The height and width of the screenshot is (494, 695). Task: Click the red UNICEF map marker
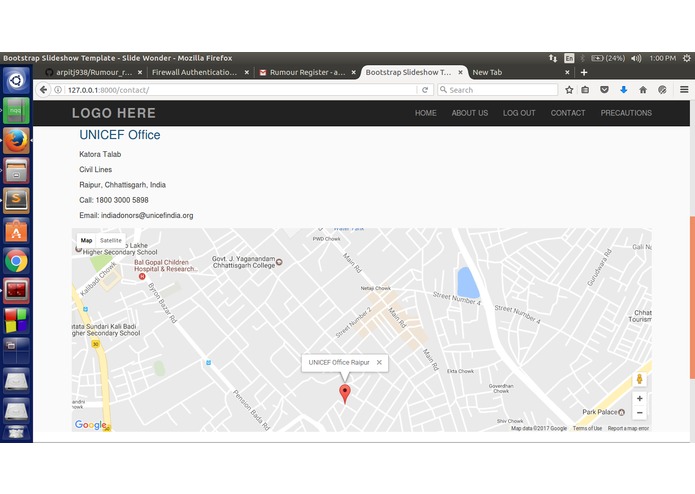[x=345, y=393]
